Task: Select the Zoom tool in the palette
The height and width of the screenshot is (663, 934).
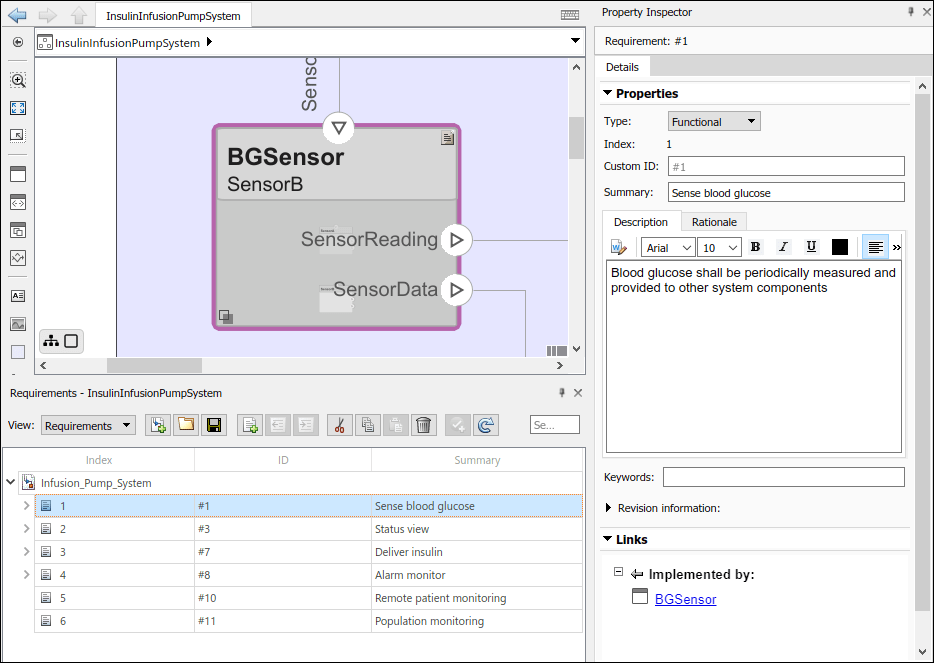Action: (x=16, y=80)
